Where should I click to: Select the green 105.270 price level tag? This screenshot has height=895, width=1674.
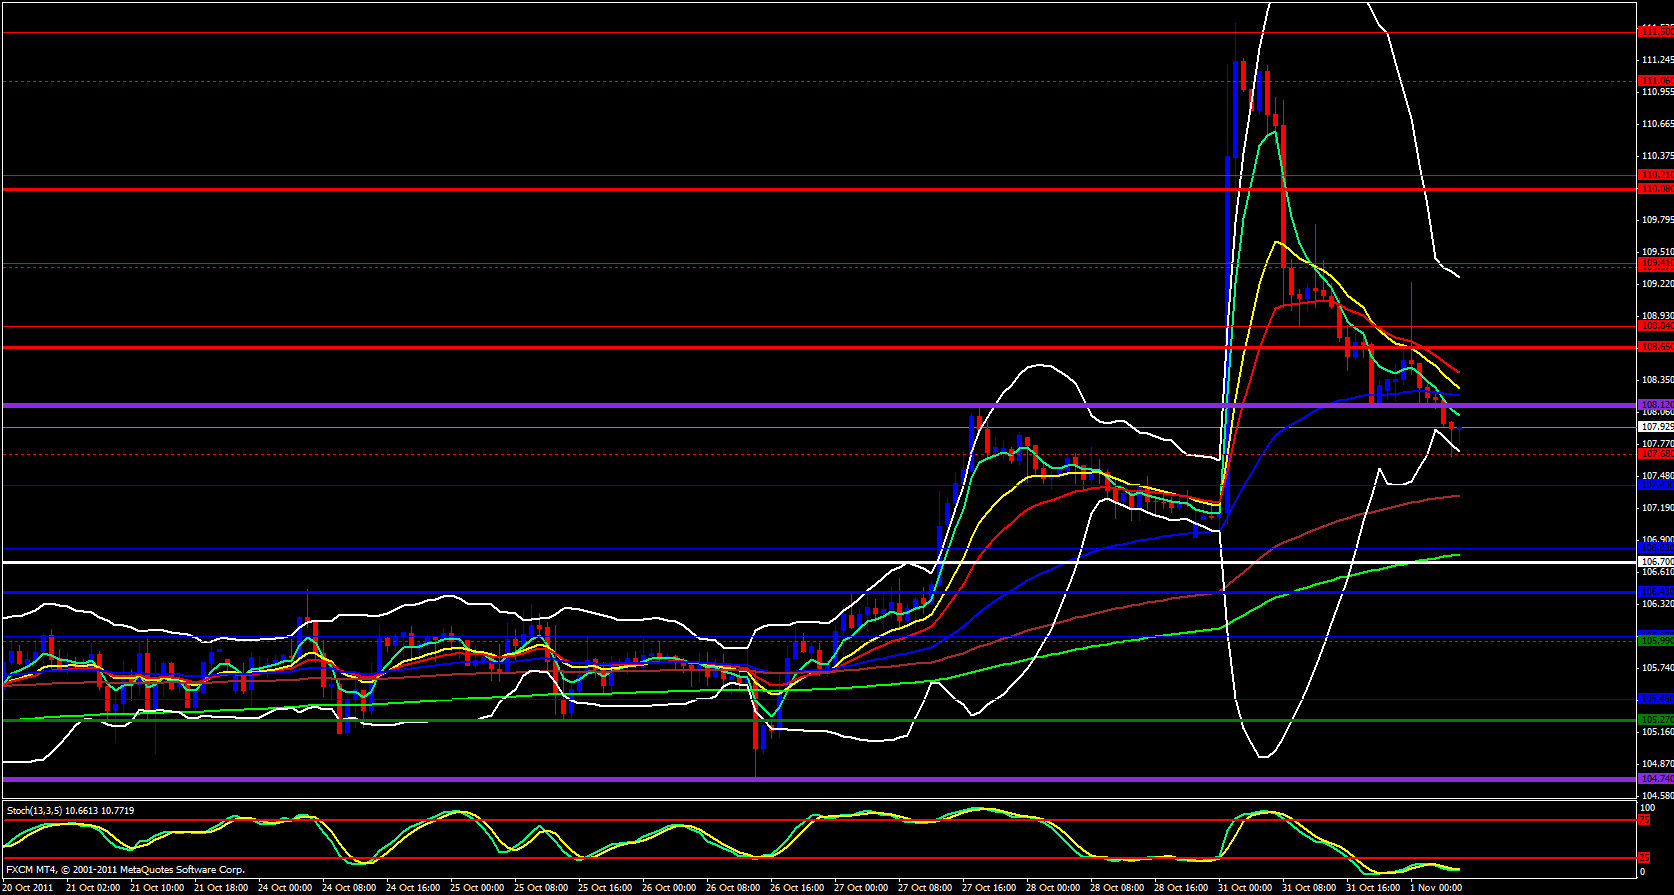1656,720
